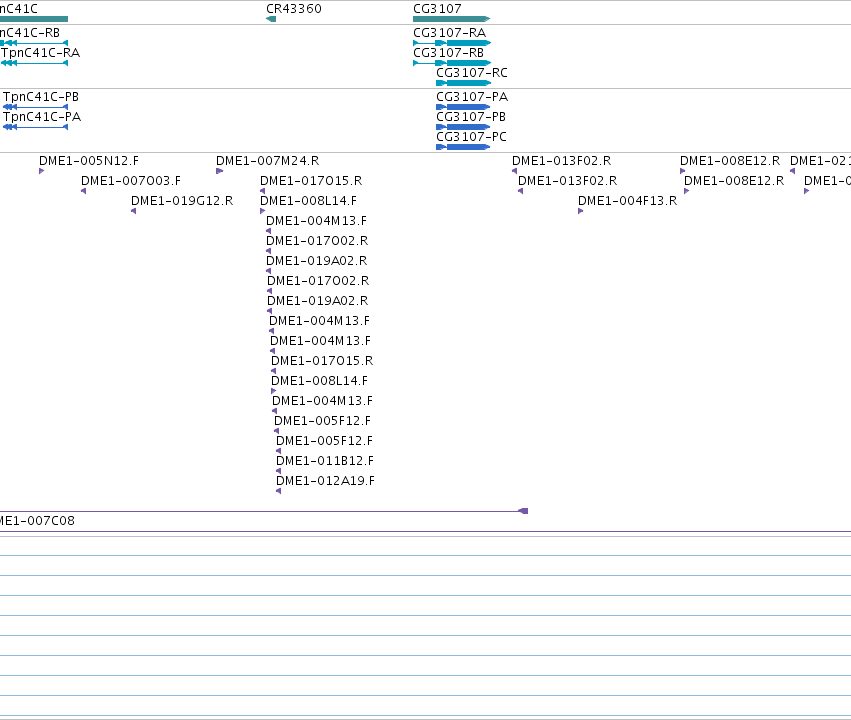Click the CR43360 gene label
The height and width of the screenshot is (720, 851).
coord(294,9)
